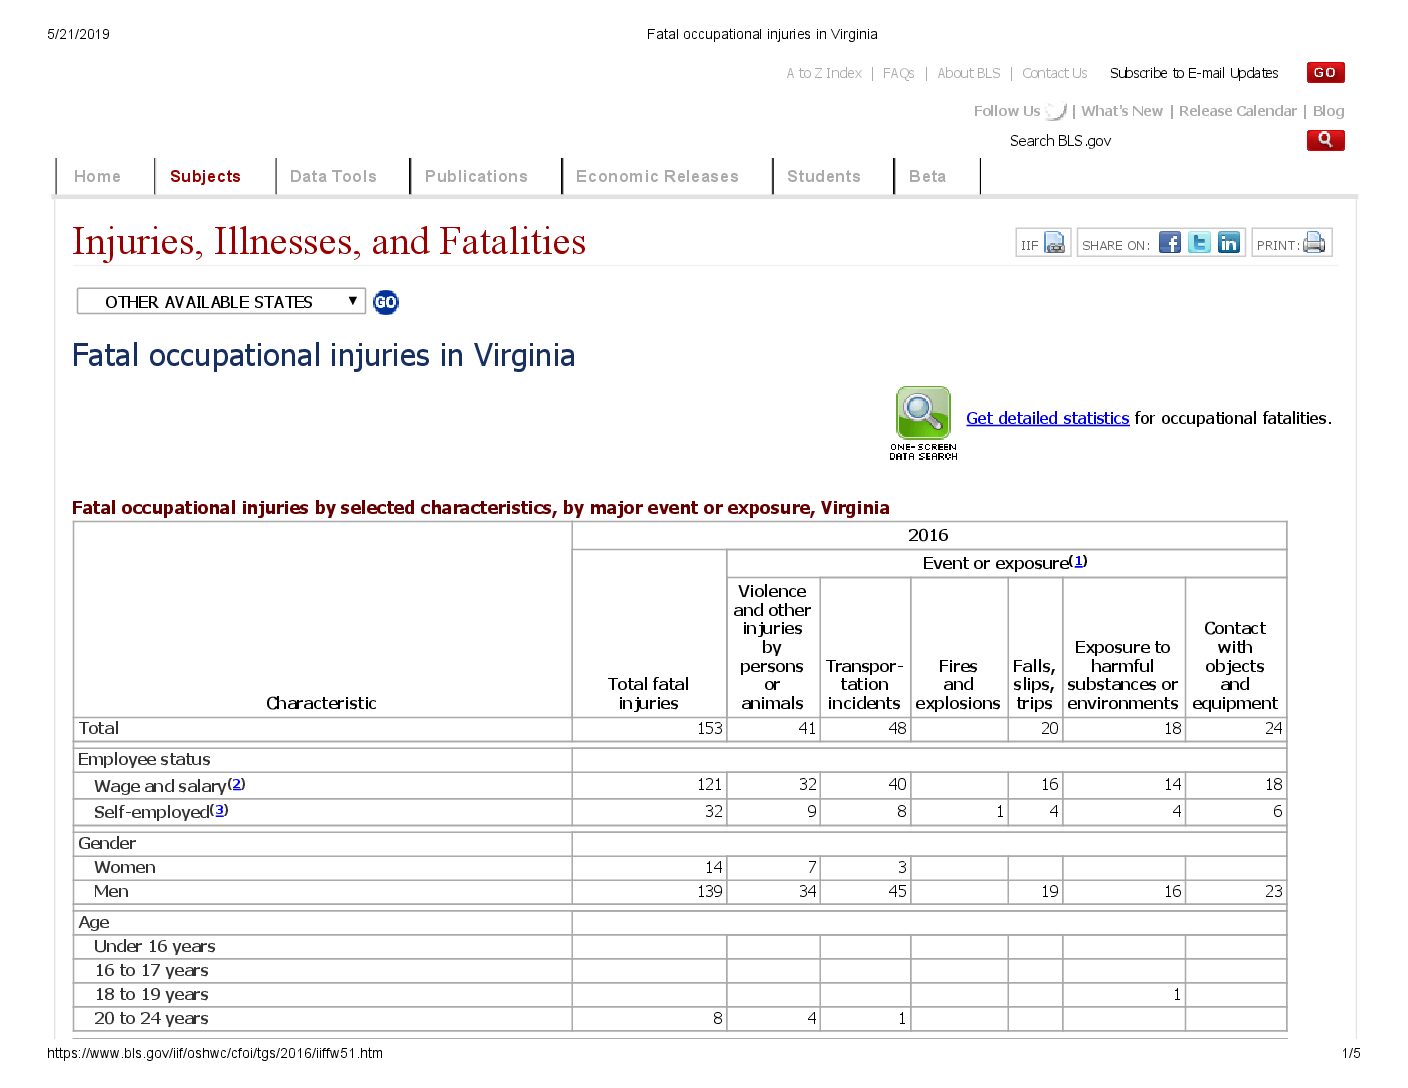The image size is (1408, 1088).
Task: Click the A to Z Index link
Action: 823,73
